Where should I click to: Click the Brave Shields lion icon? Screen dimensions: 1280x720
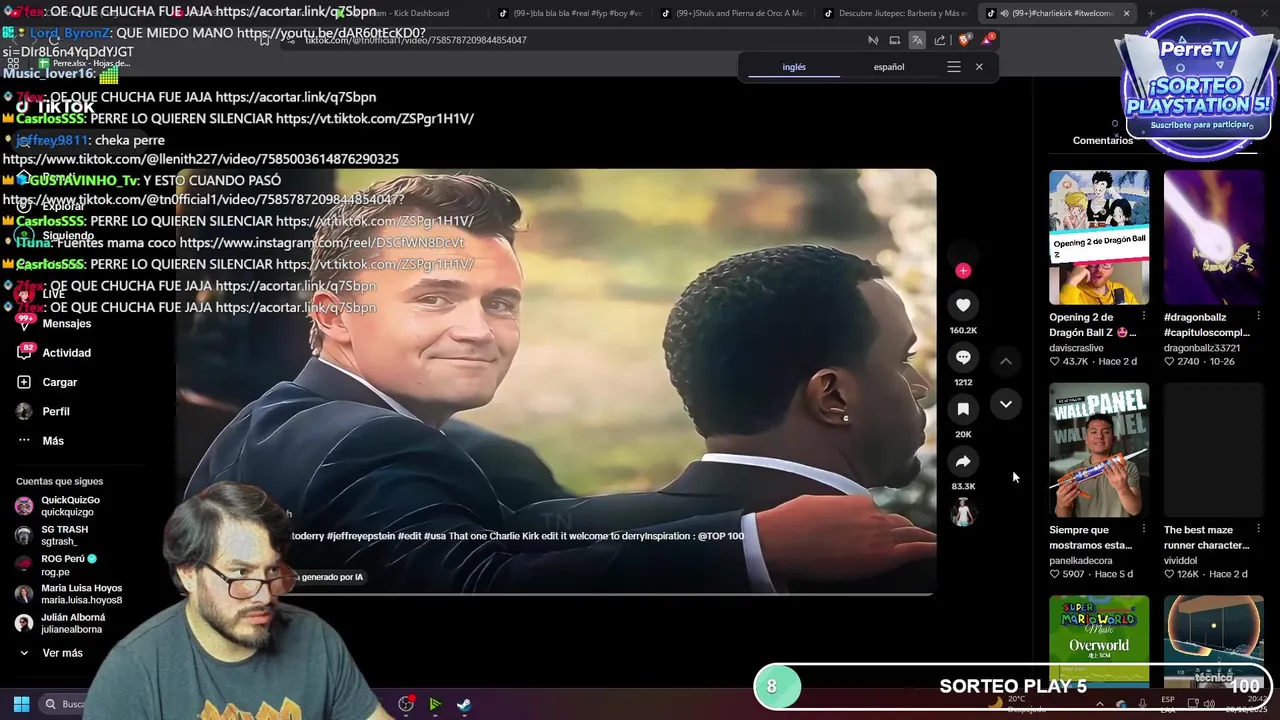pyautogui.click(x=964, y=40)
